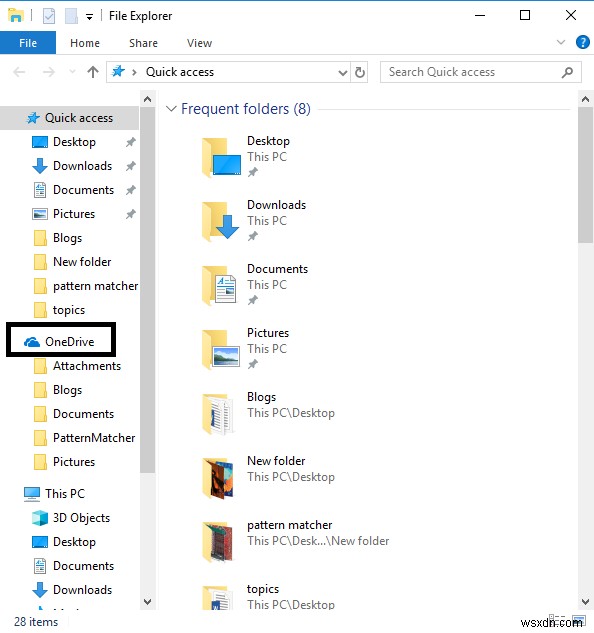Expand the ribbon using the chevron
The image size is (594, 633).
coord(560,42)
